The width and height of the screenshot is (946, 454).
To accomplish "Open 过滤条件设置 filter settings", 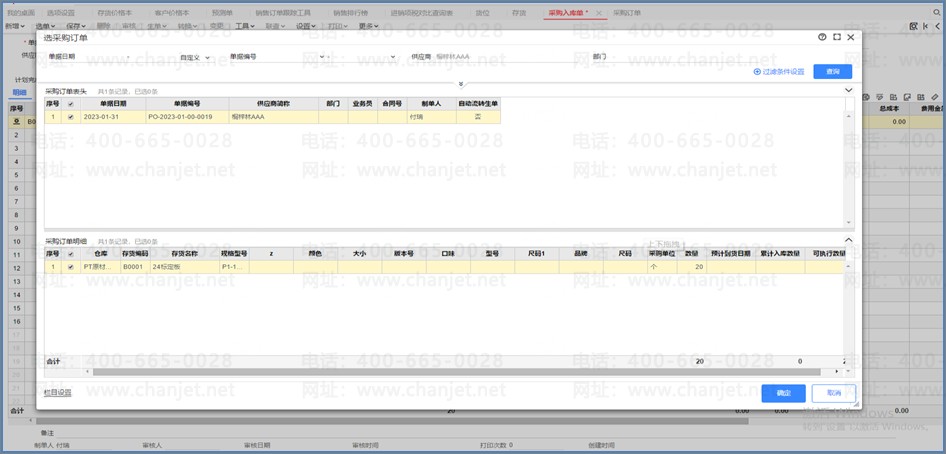I will point(779,72).
